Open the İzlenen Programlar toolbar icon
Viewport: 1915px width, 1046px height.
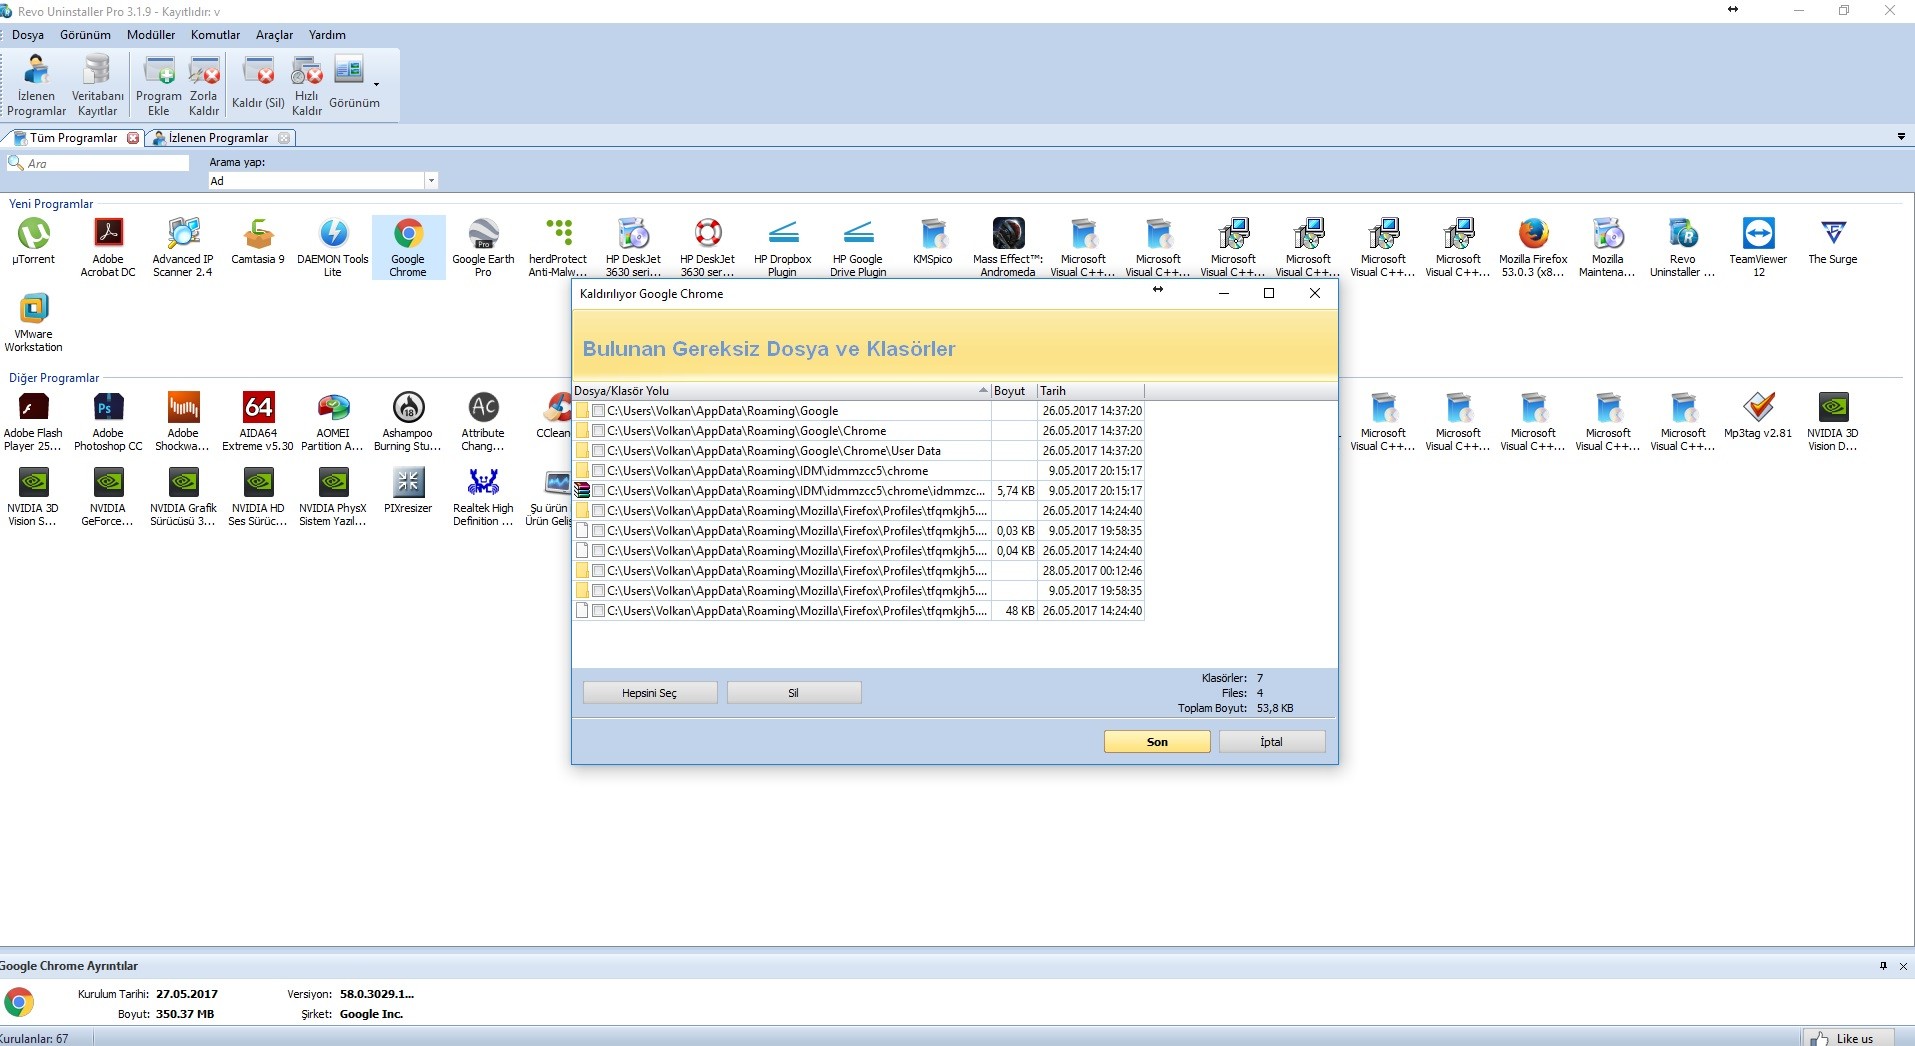tap(36, 85)
